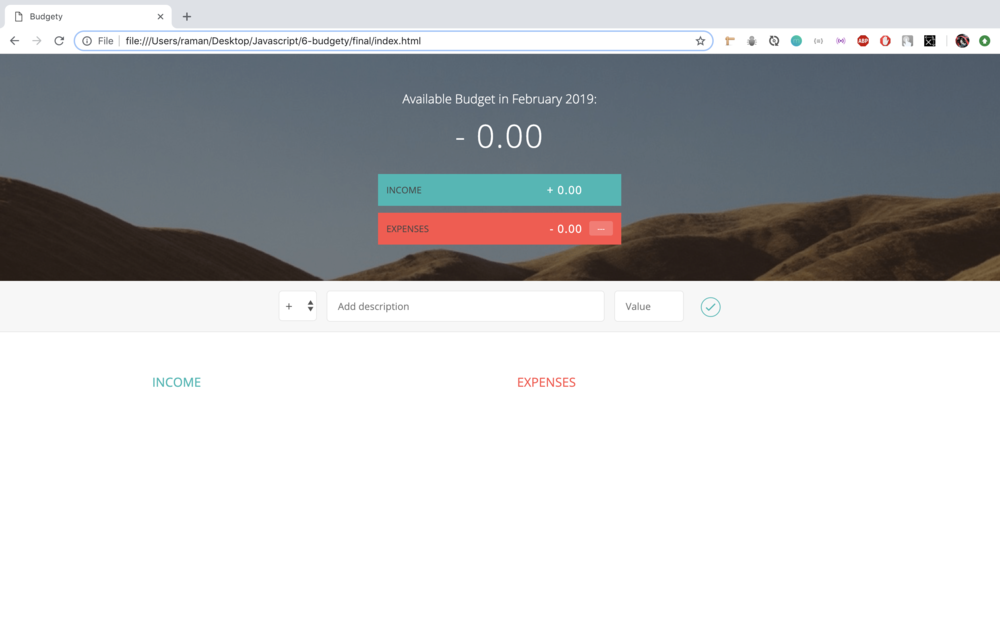The image size is (1000, 622).
Task: Click the expenses percentage badge
Action: [x=600, y=229]
